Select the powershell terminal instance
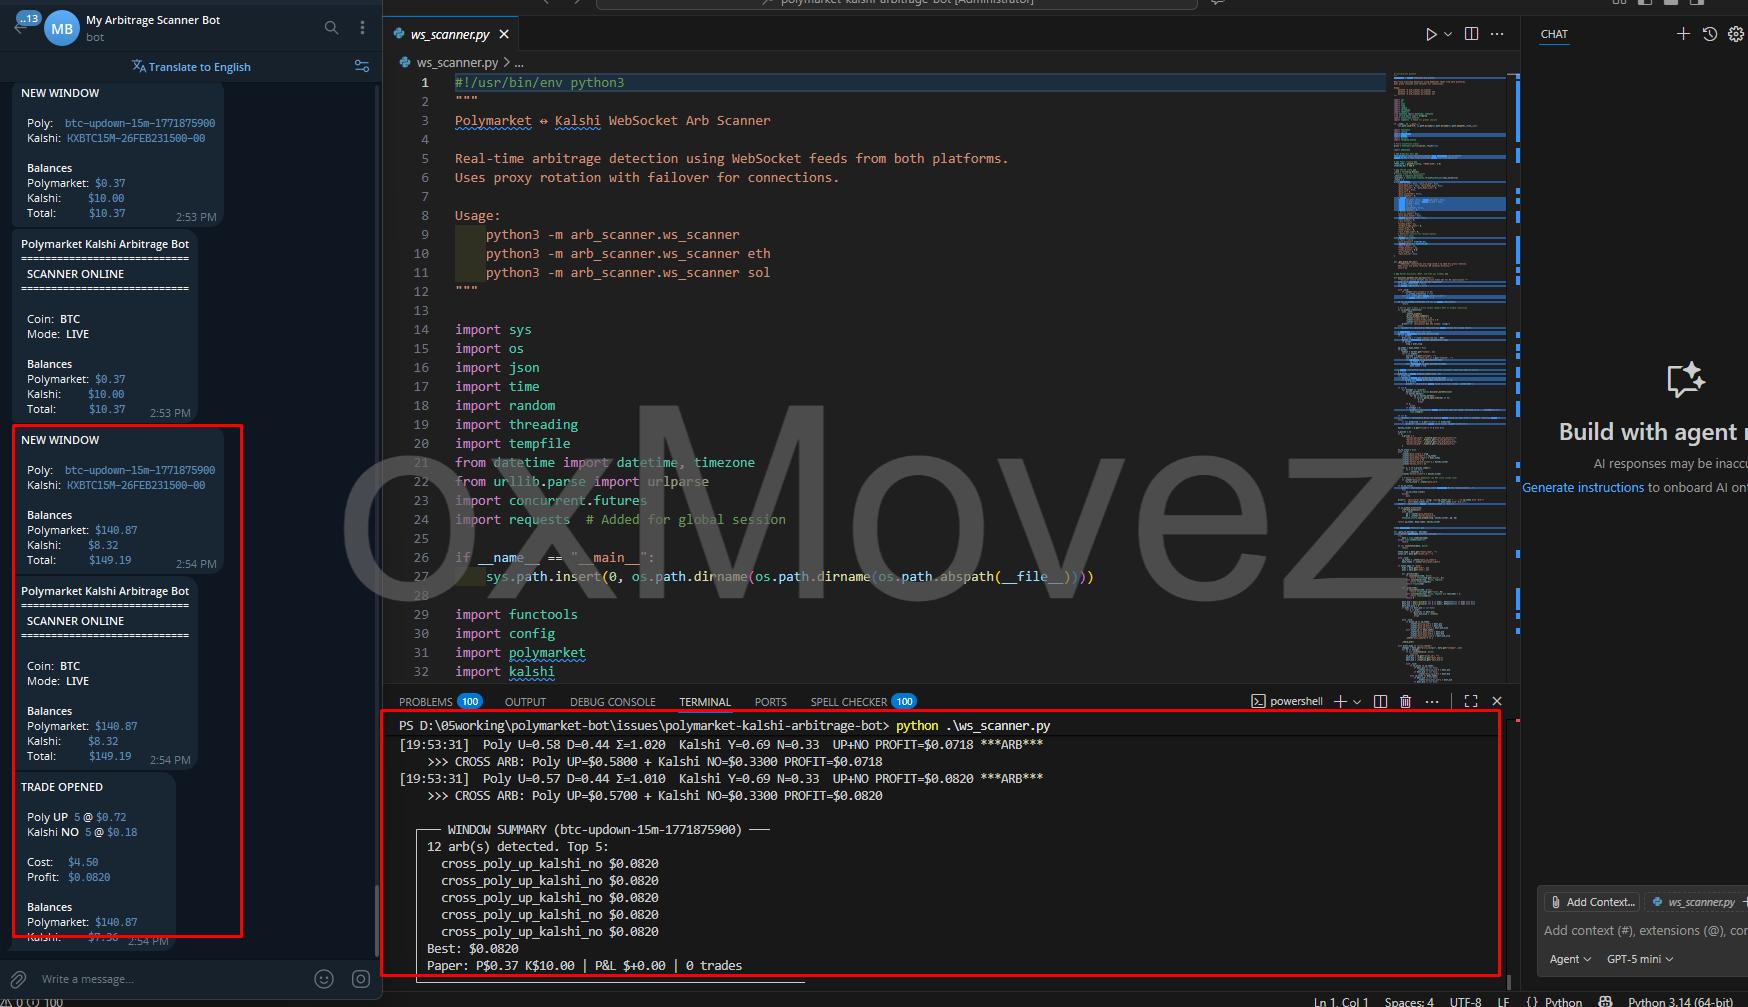Viewport: 1748px width, 1007px height. (x=1287, y=701)
